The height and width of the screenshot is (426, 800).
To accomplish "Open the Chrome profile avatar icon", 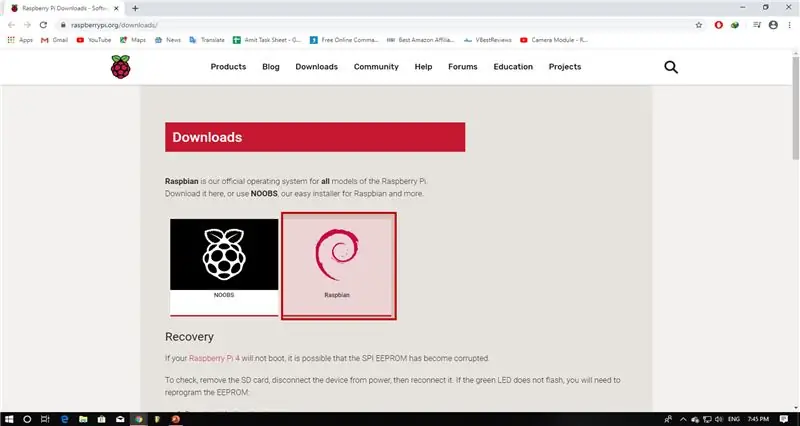I will point(773,25).
